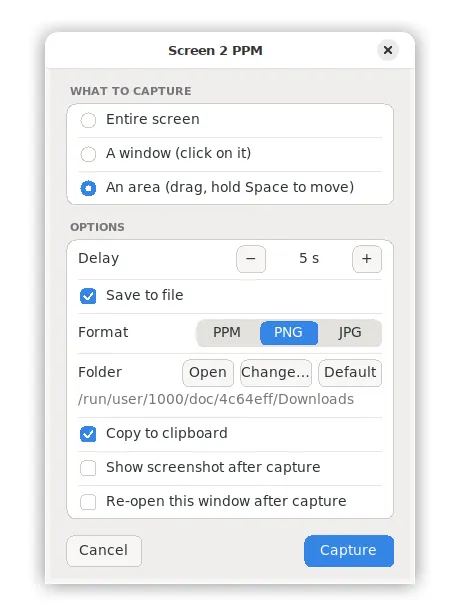Switch format to PPM

pos(227,333)
